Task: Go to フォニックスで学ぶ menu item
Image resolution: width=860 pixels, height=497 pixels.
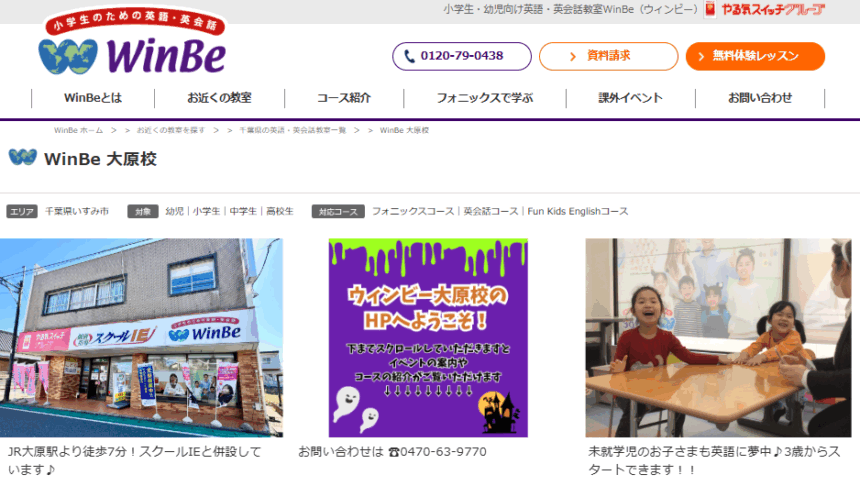Action: pos(484,98)
